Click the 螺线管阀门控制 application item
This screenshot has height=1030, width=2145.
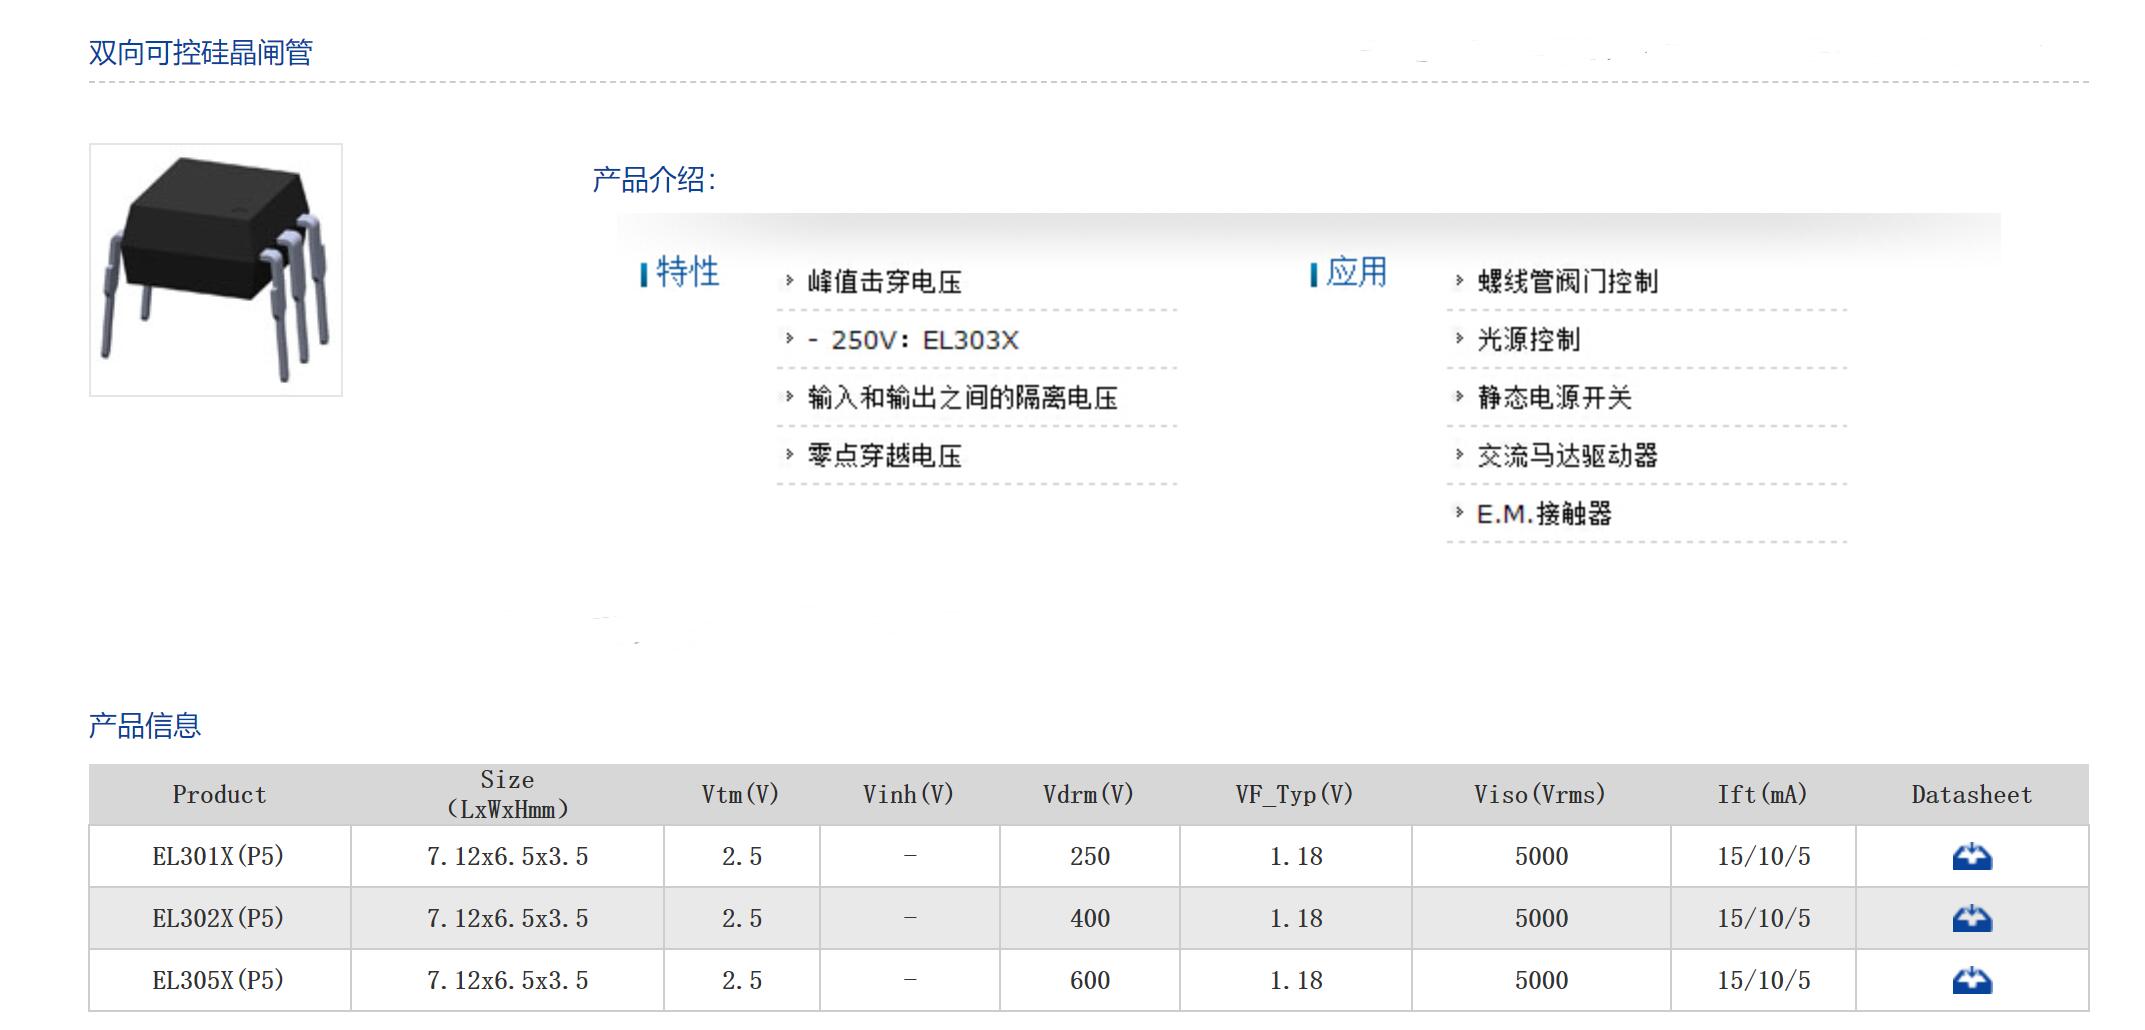click(x=1567, y=282)
